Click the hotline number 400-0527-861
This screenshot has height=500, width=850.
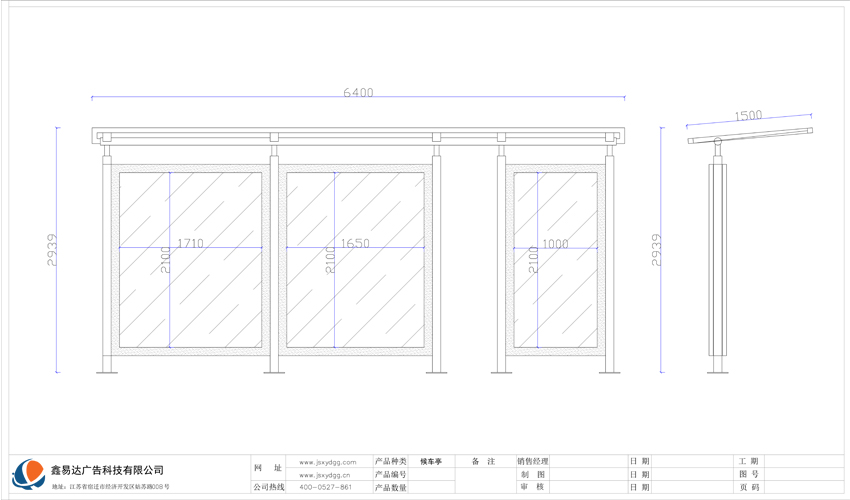tap(325, 487)
